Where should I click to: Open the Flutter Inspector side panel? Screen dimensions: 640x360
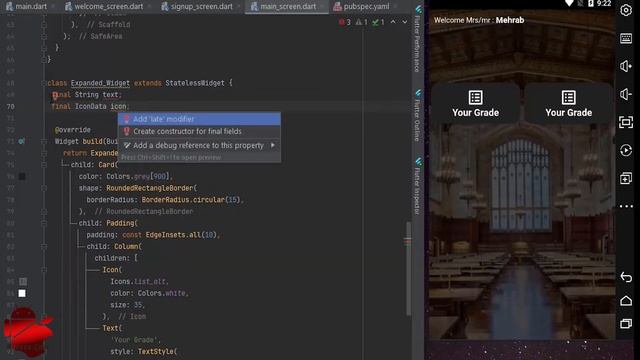418,186
